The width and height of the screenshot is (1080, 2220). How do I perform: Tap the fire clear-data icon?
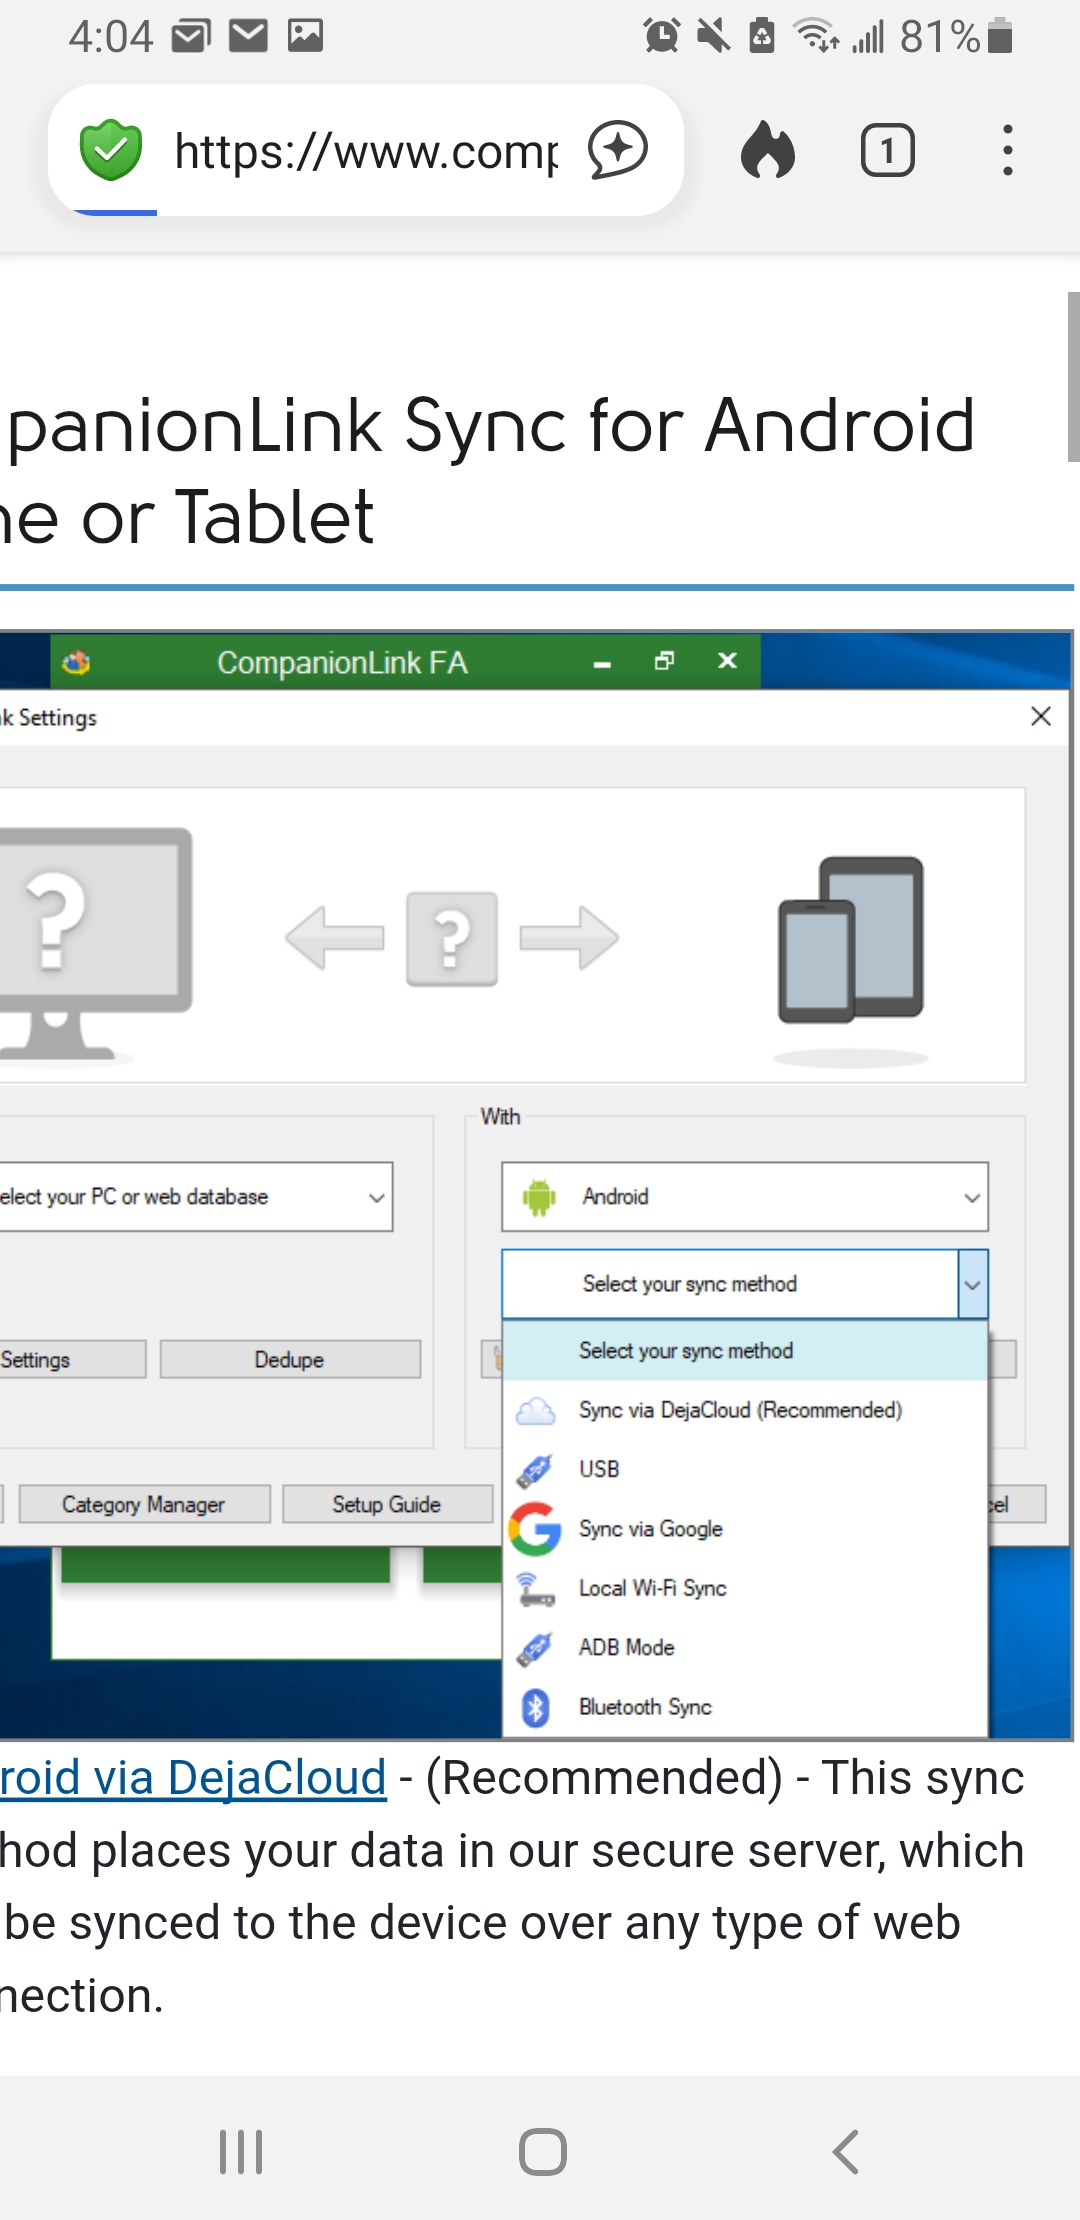[768, 150]
